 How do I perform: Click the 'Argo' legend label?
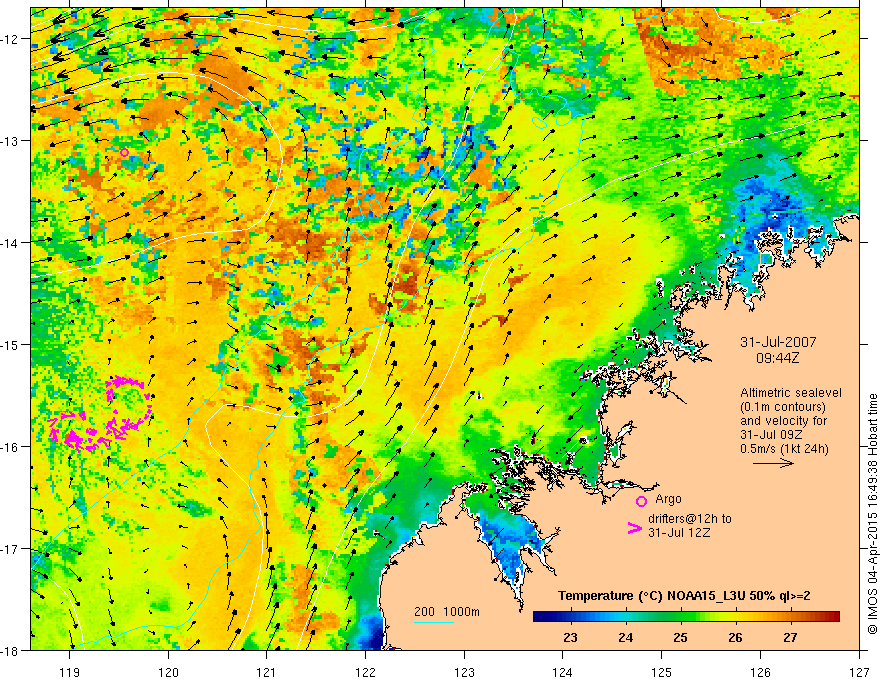[668, 499]
